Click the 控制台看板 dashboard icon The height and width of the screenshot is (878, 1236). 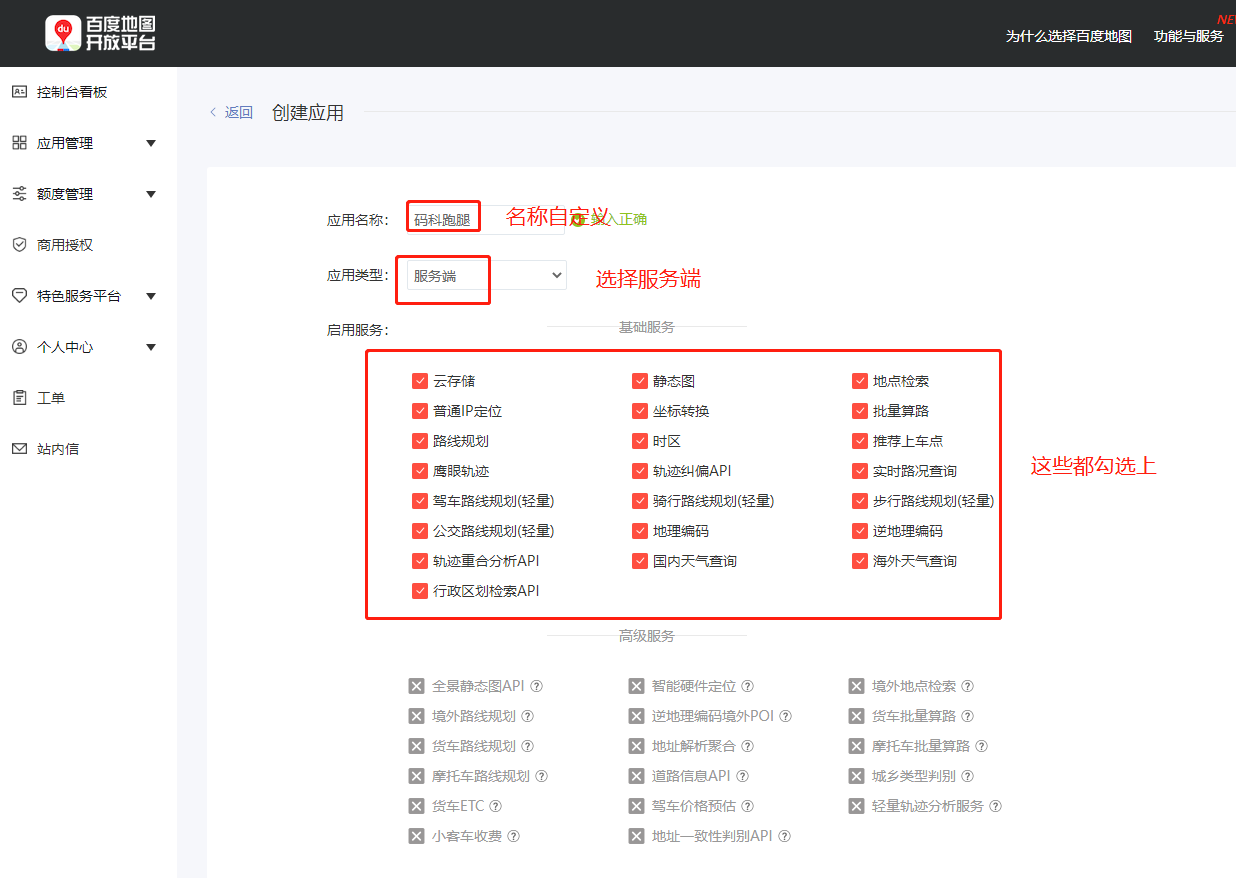pos(19,92)
